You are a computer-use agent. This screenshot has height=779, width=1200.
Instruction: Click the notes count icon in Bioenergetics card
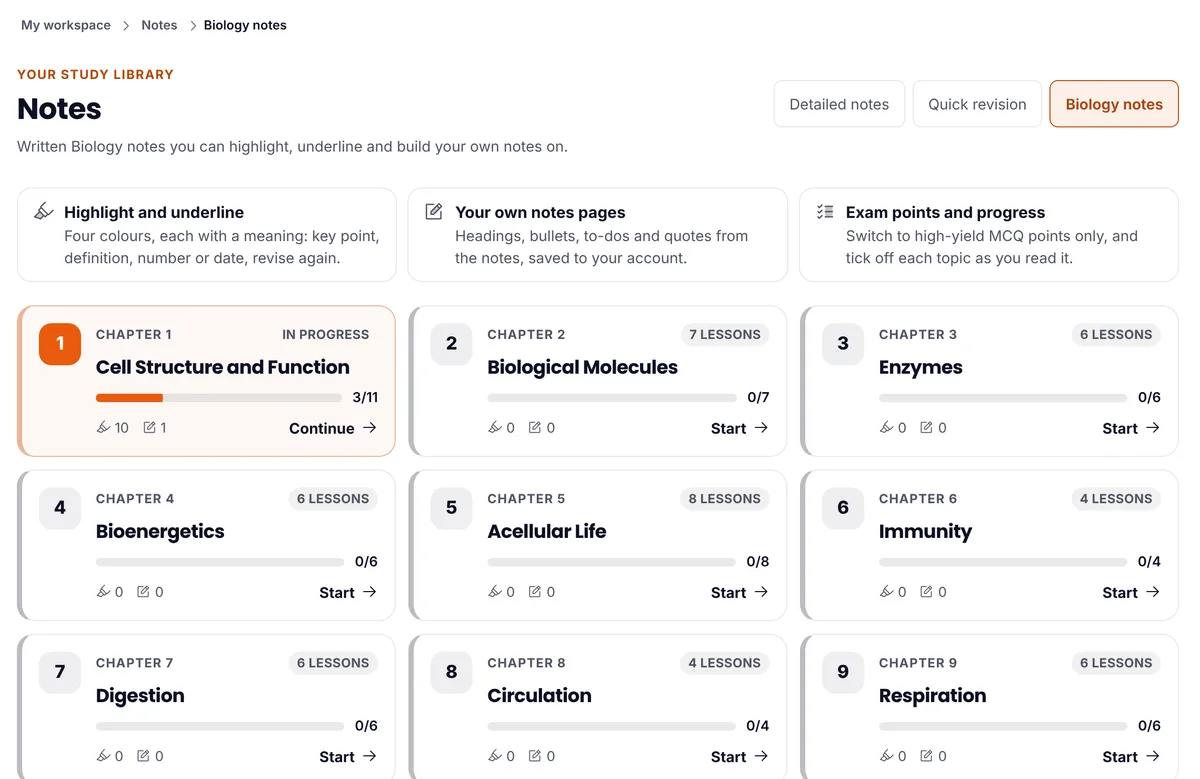coord(143,592)
